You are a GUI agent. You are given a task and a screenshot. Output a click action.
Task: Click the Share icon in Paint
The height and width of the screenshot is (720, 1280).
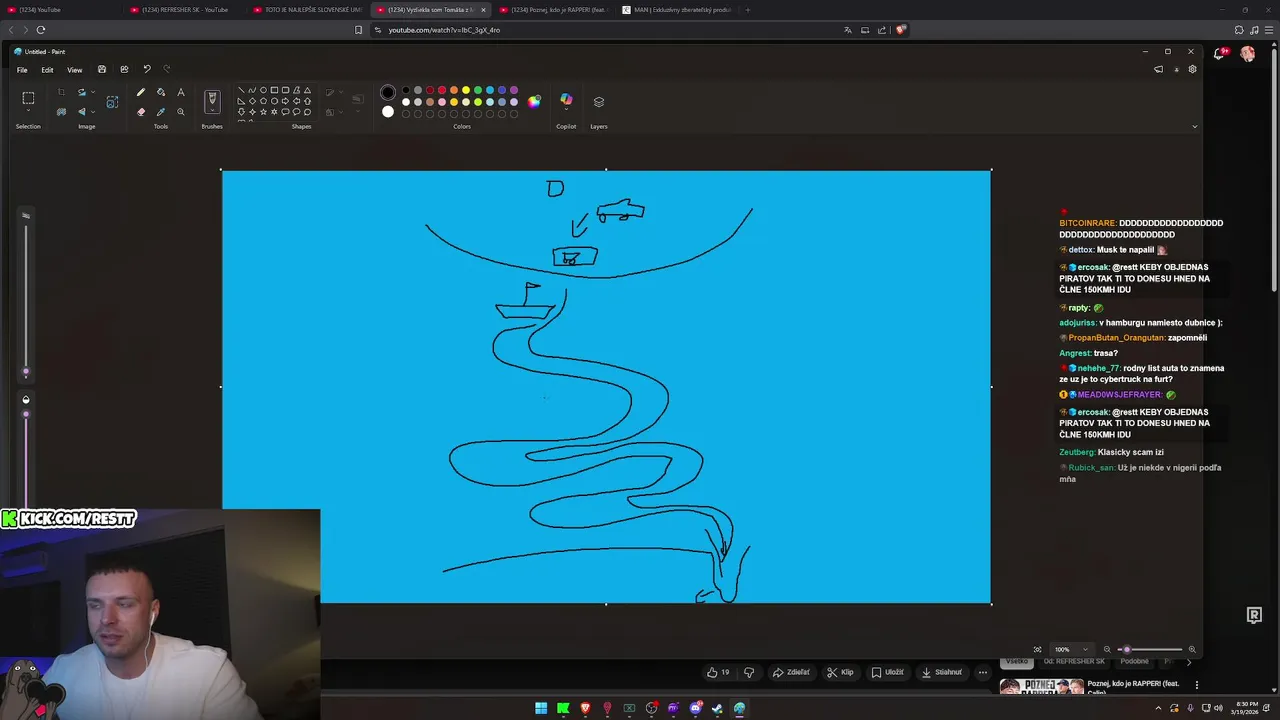point(124,70)
